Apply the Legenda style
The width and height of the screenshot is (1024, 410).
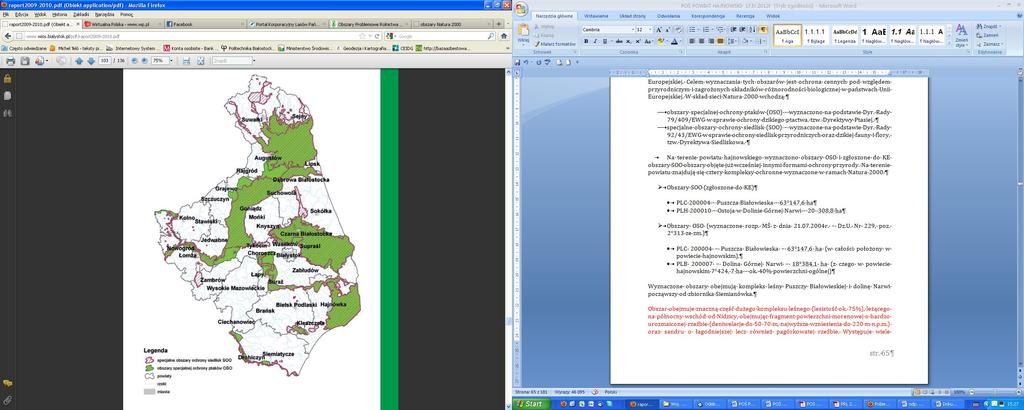point(844,36)
